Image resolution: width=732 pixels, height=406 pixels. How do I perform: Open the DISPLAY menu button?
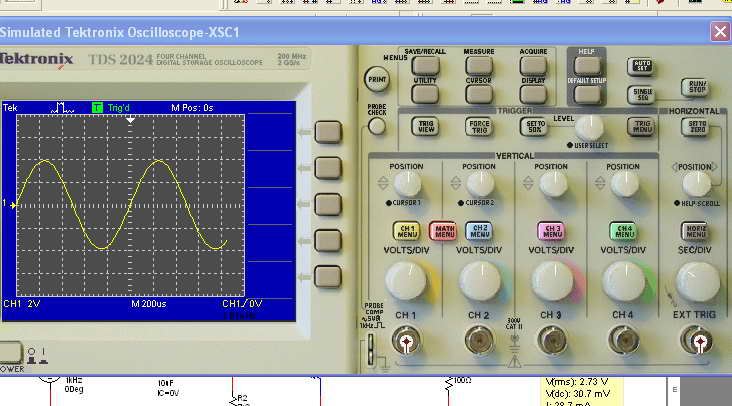pos(533,95)
